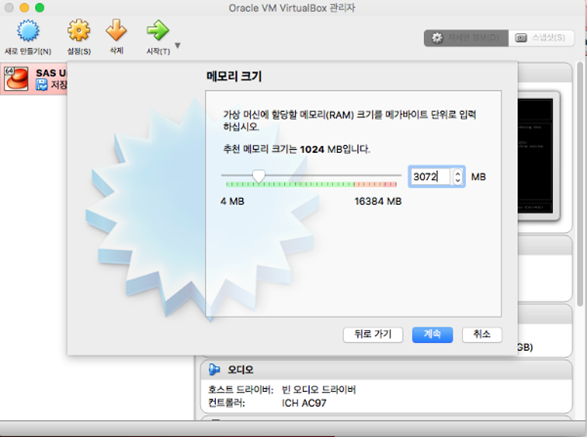The width and height of the screenshot is (587, 437).
Task: Click the memory spinbox up arrow
Action: 457,173
